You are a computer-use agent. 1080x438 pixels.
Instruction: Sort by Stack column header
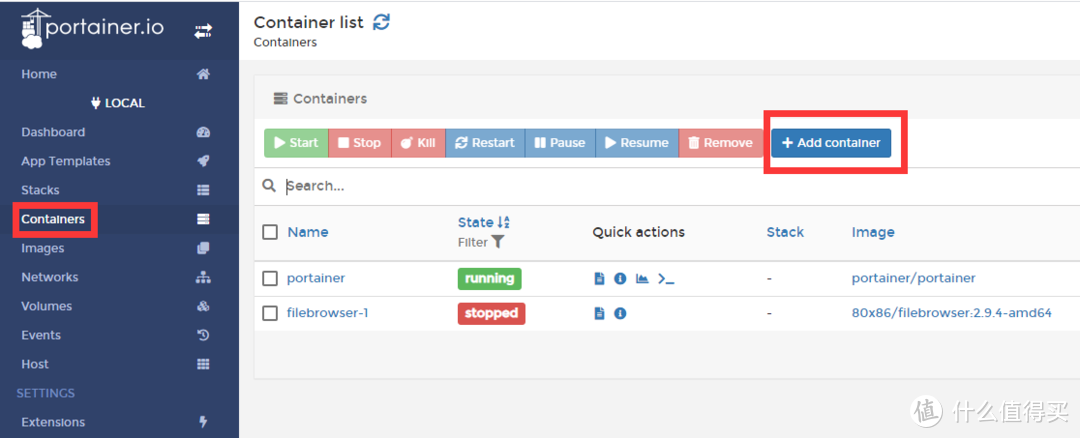point(785,232)
